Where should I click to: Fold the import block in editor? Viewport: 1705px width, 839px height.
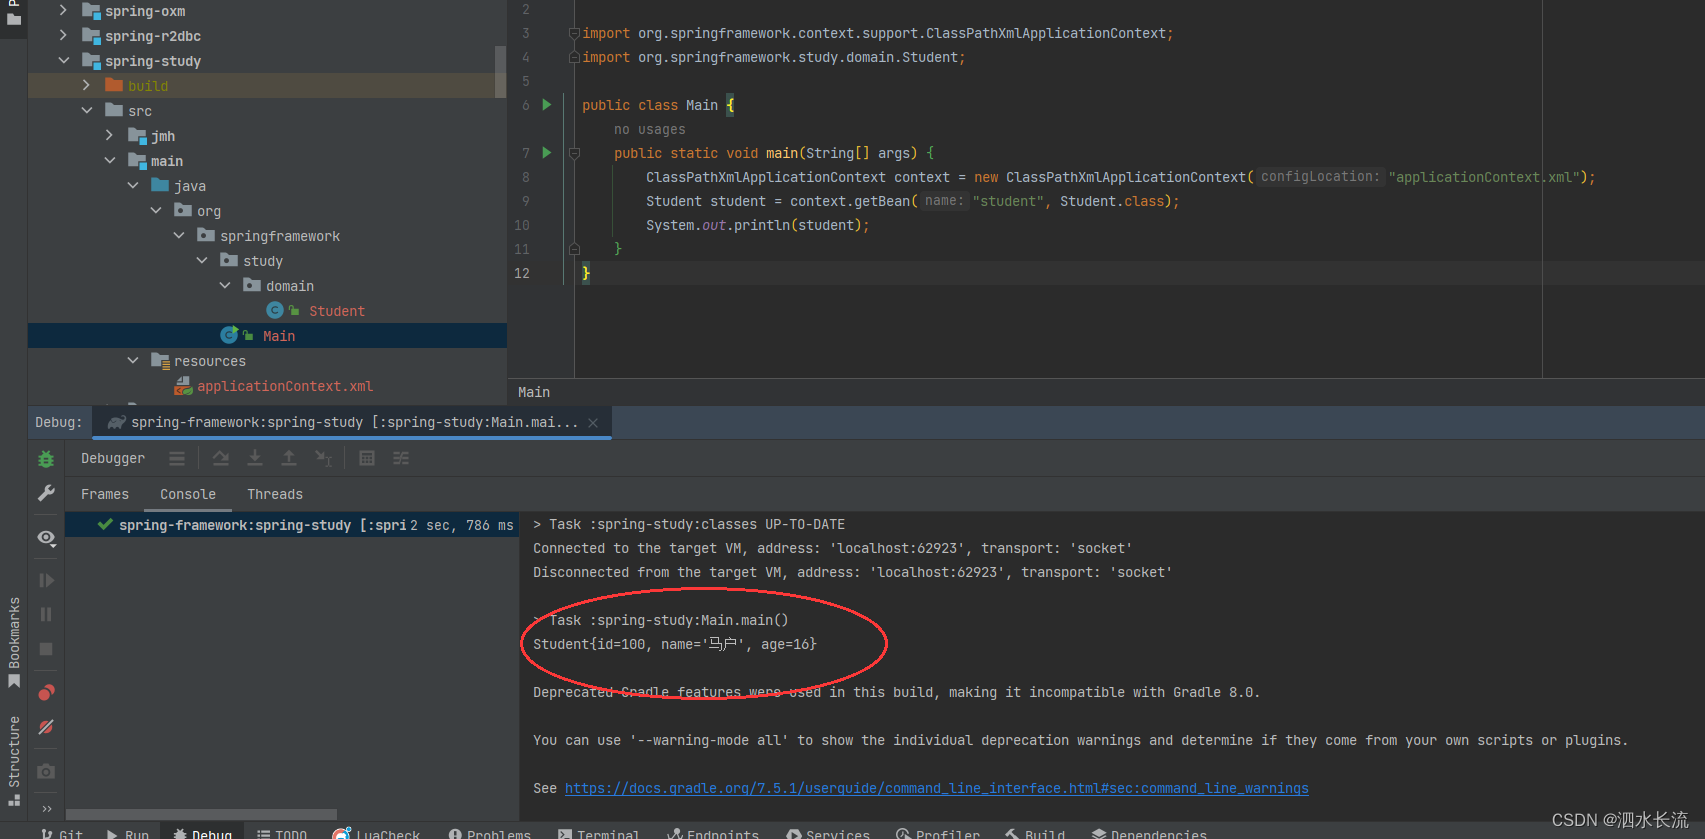click(x=574, y=33)
